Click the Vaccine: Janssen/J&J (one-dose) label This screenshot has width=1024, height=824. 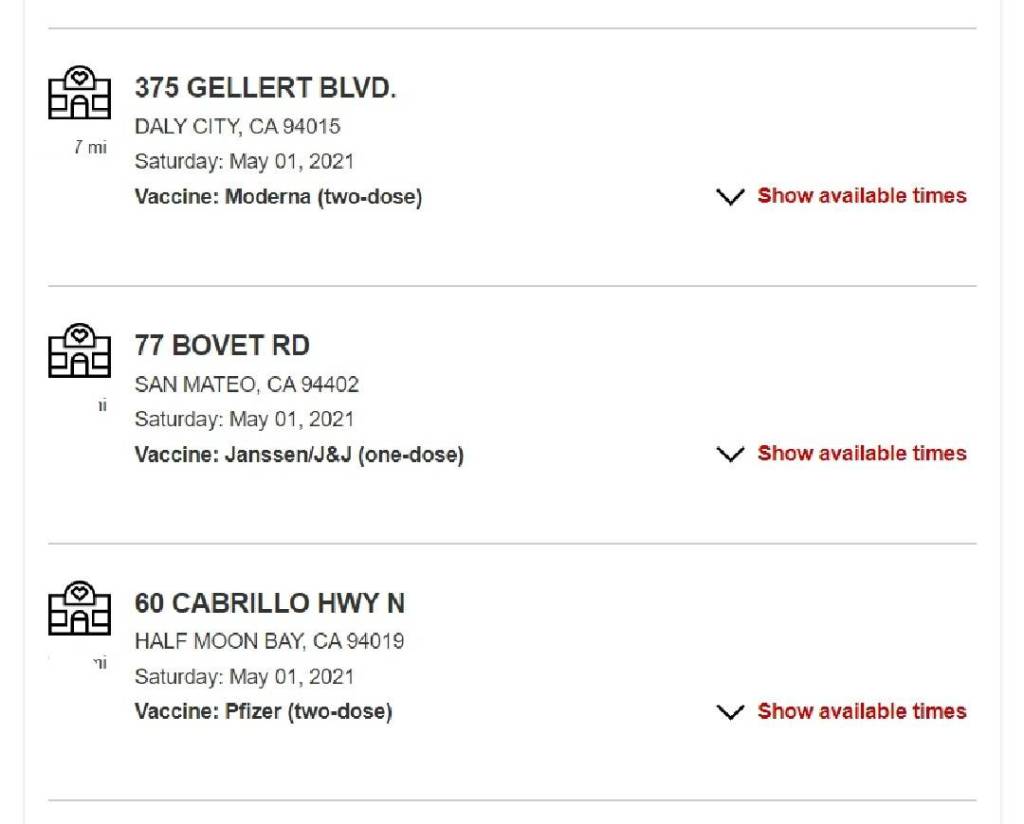pyautogui.click(x=299, y=455)
